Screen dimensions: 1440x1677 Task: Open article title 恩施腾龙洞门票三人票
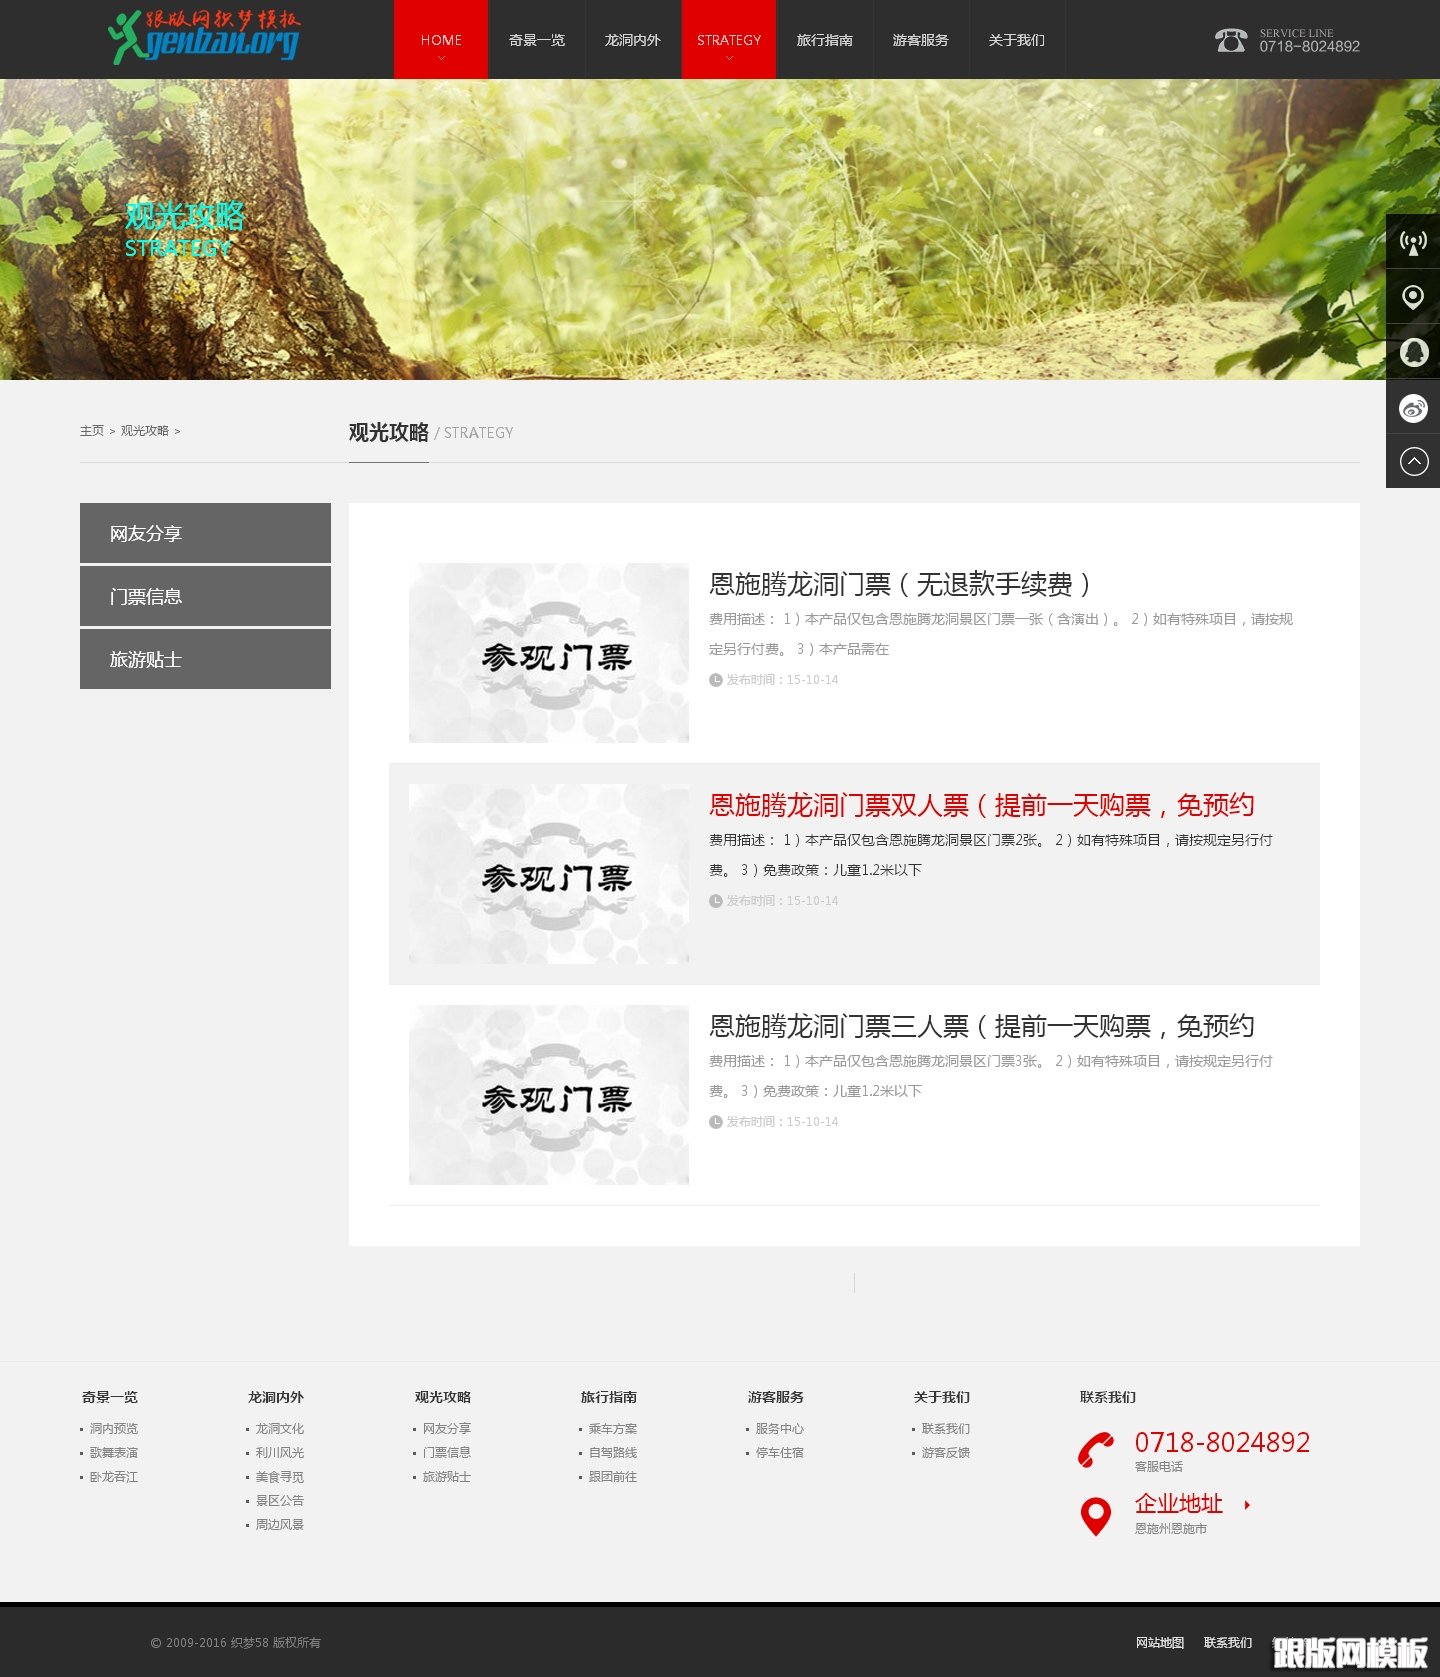point(982,1026)
